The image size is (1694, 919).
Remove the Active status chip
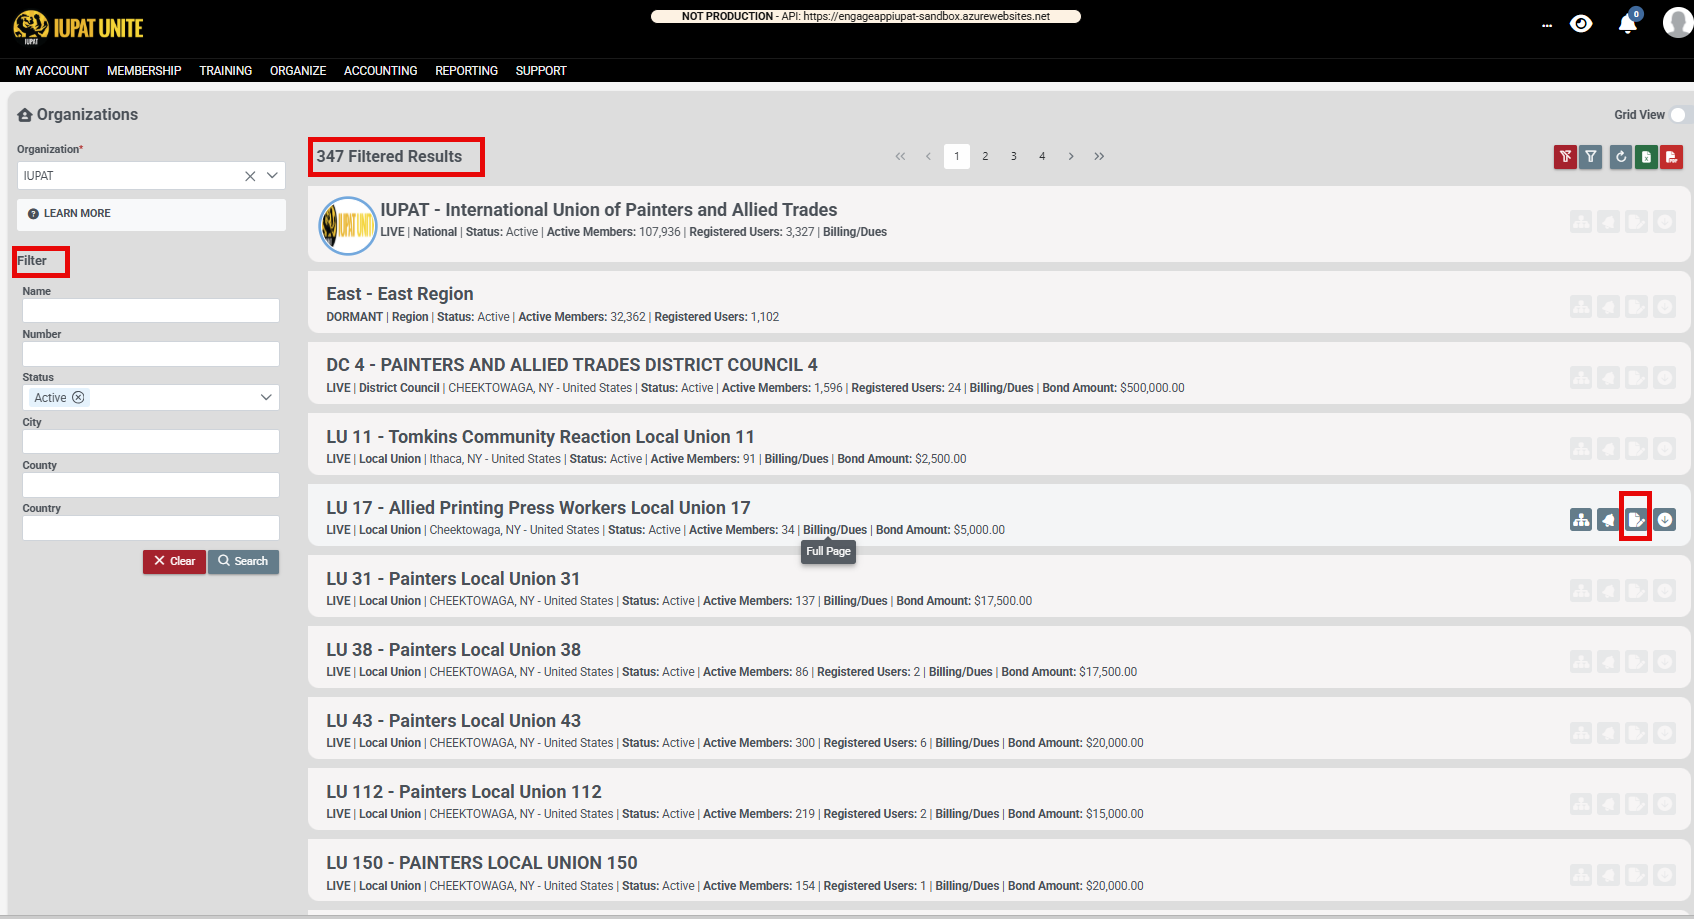pyautogui.click(x=78, y=398)
